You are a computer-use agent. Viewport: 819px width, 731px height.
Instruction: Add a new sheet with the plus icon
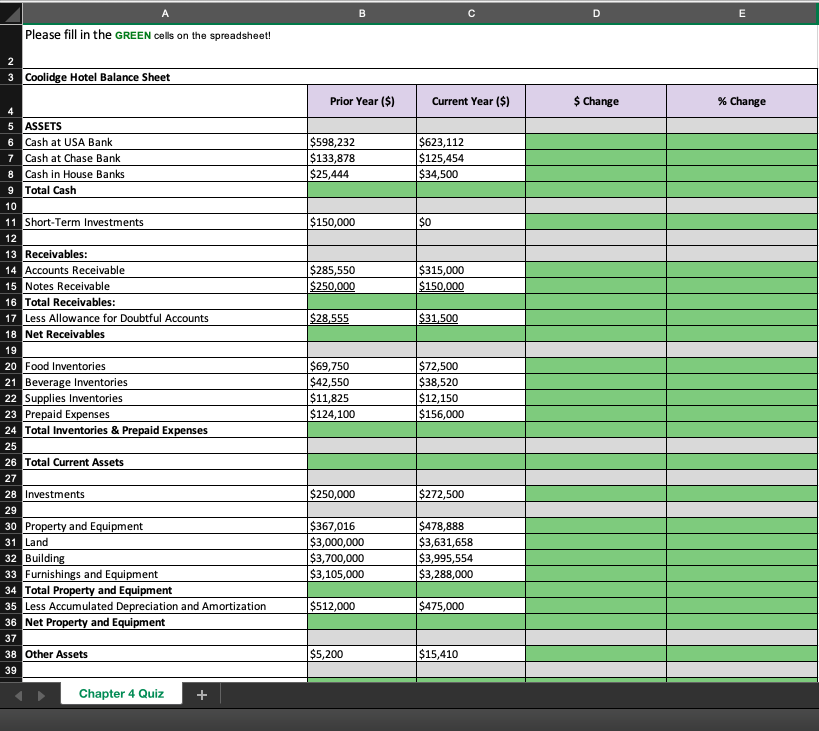202,694
